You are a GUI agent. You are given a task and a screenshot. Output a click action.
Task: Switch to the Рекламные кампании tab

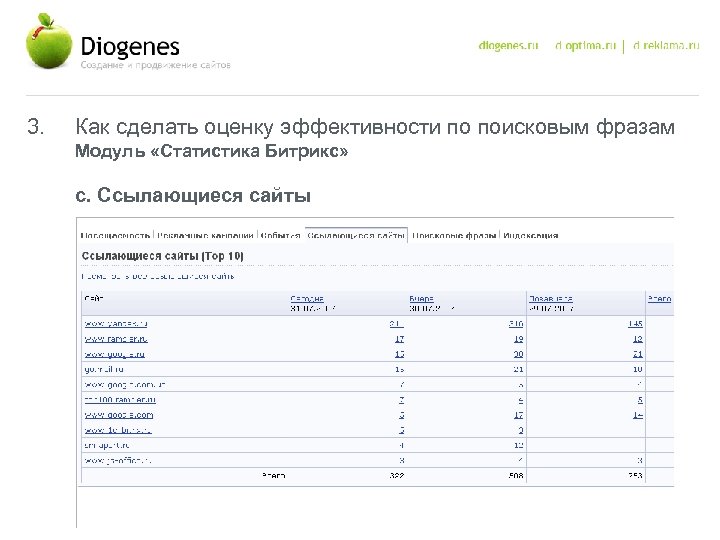[200, 236]
